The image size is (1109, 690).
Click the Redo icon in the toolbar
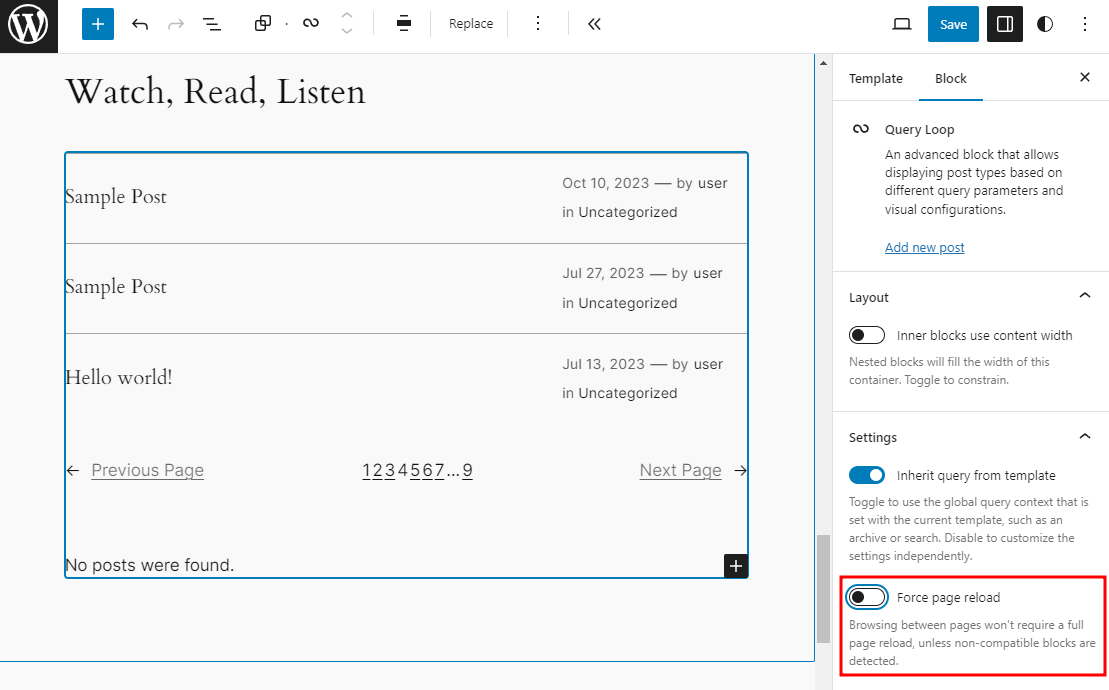[175, 23]
